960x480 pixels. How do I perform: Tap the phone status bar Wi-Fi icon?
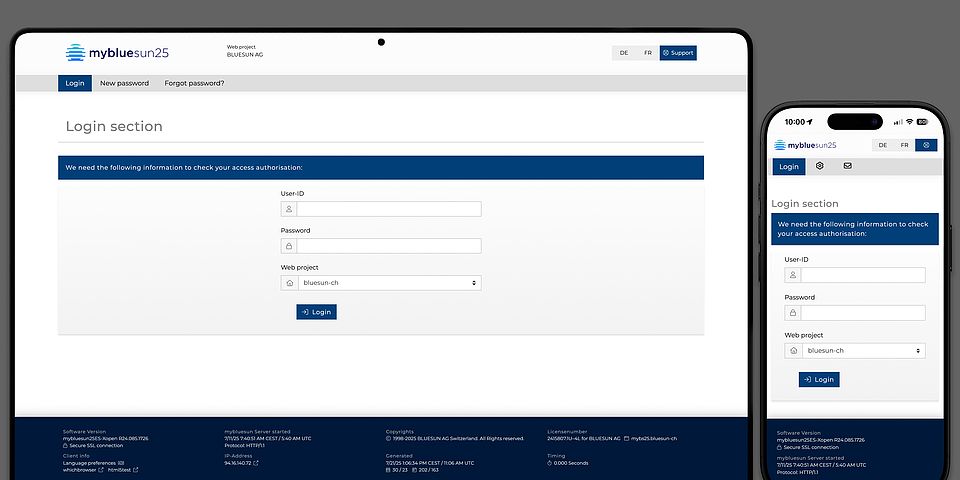(909, 122)
